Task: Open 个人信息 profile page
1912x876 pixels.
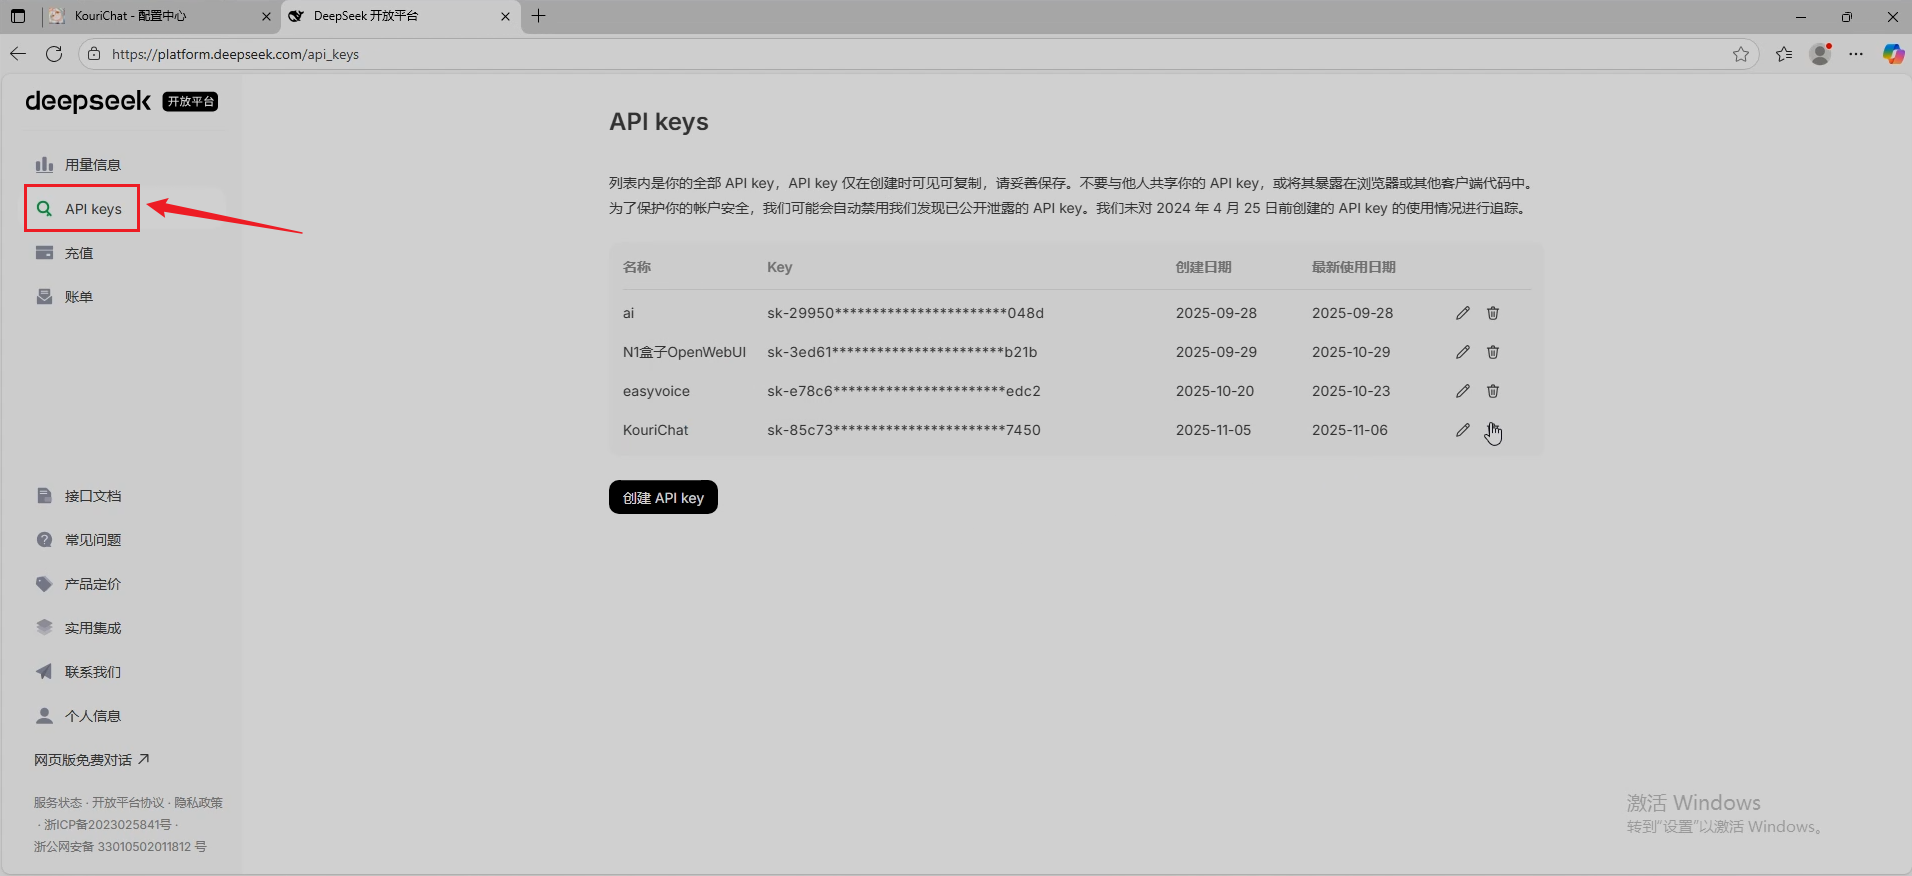Action: [92, 716]
